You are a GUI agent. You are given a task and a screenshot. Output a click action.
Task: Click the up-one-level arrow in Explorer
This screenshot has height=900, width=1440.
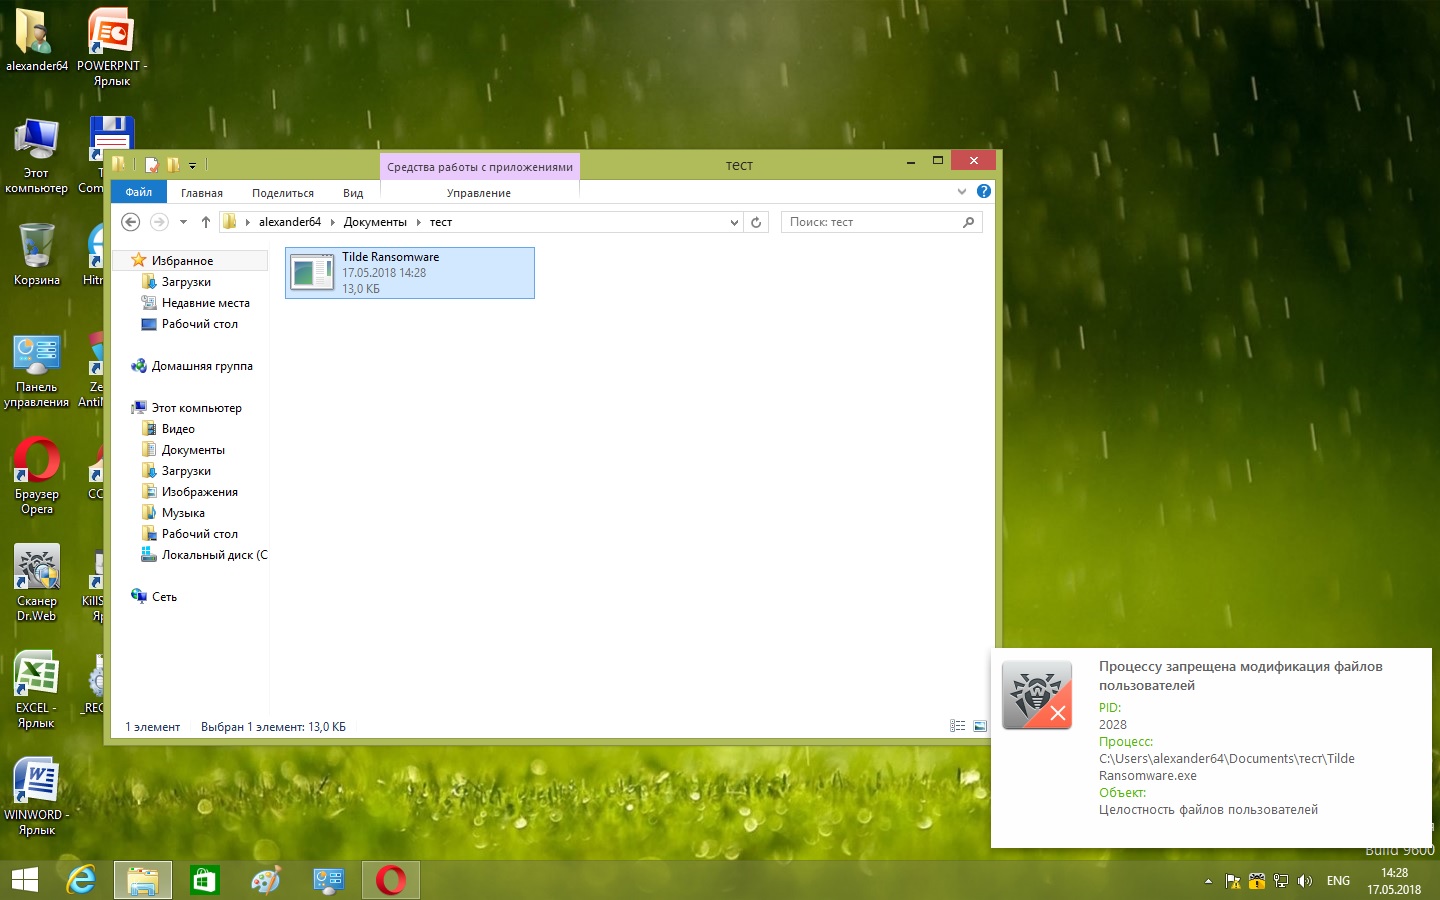pyautogui.click(x=206, y=222)
